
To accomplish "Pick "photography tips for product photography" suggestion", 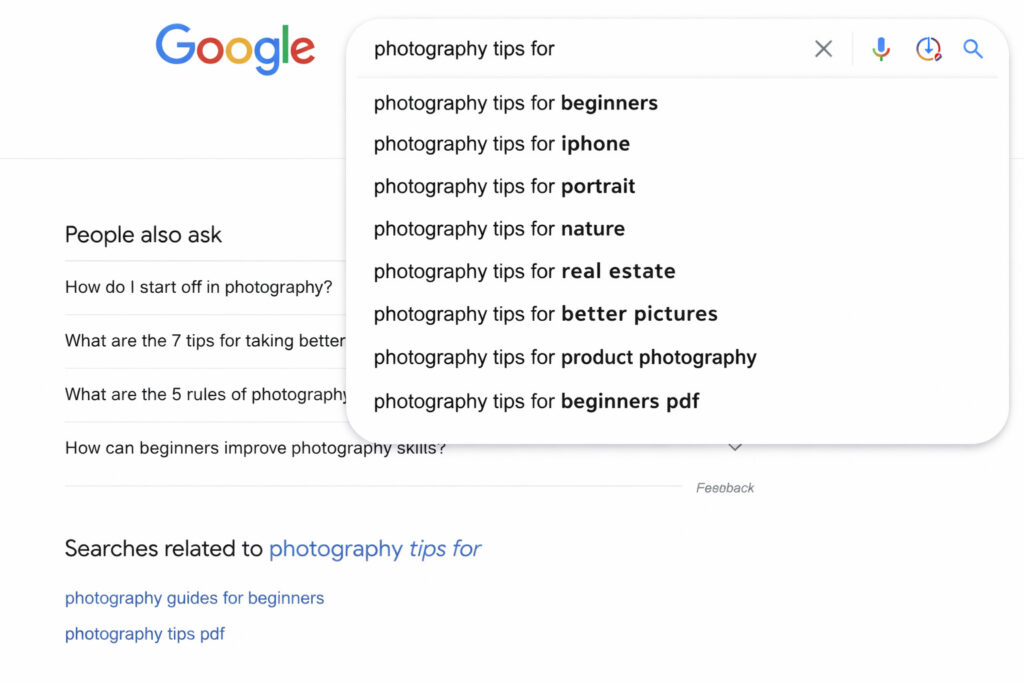I will click(565, 357).
